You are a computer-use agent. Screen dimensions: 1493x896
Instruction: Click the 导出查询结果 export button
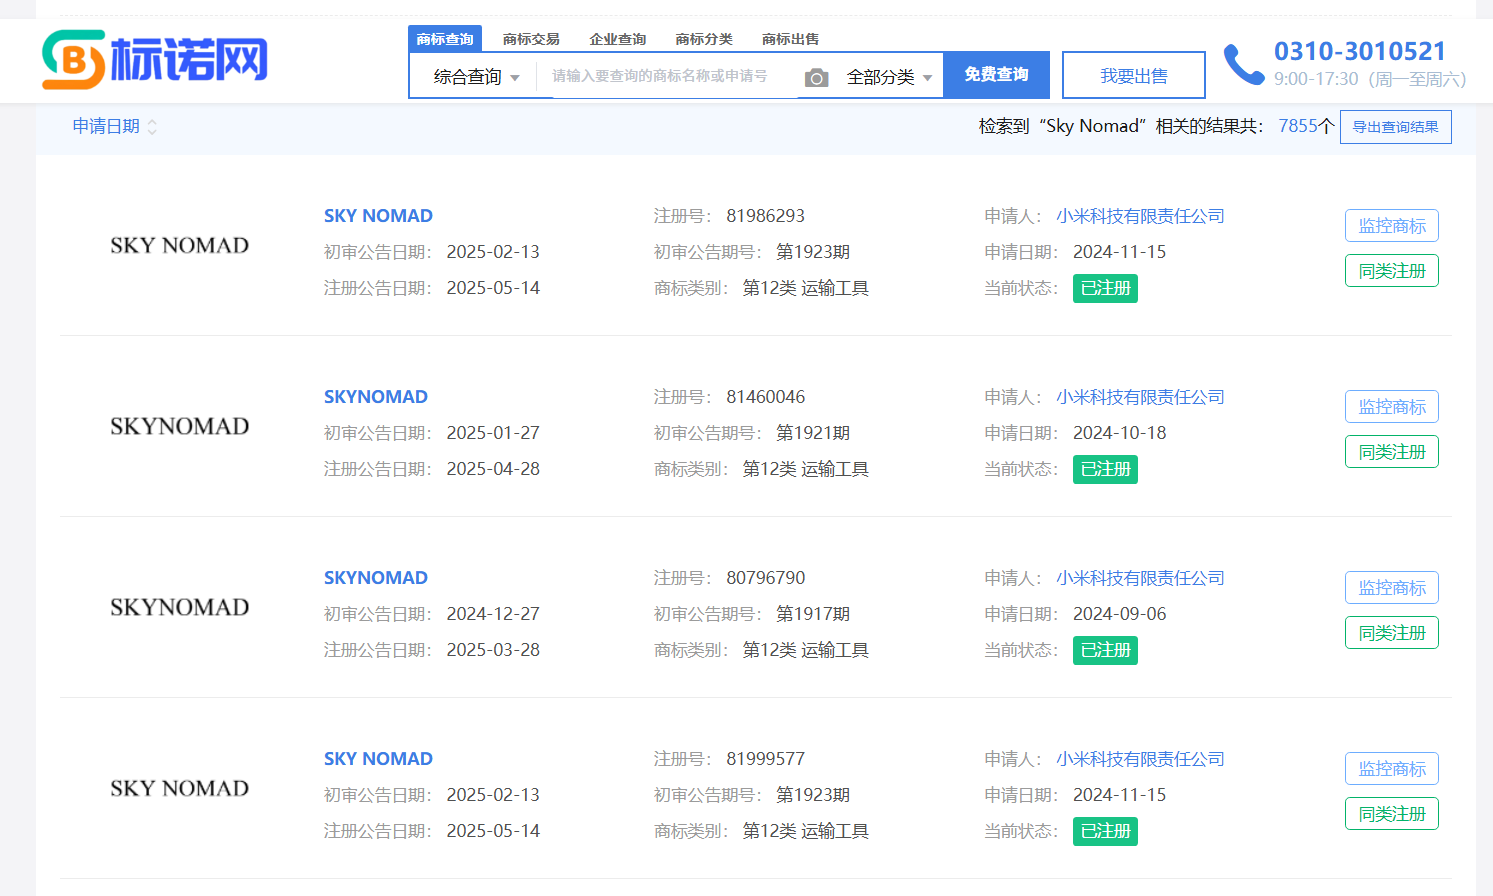1396,127
